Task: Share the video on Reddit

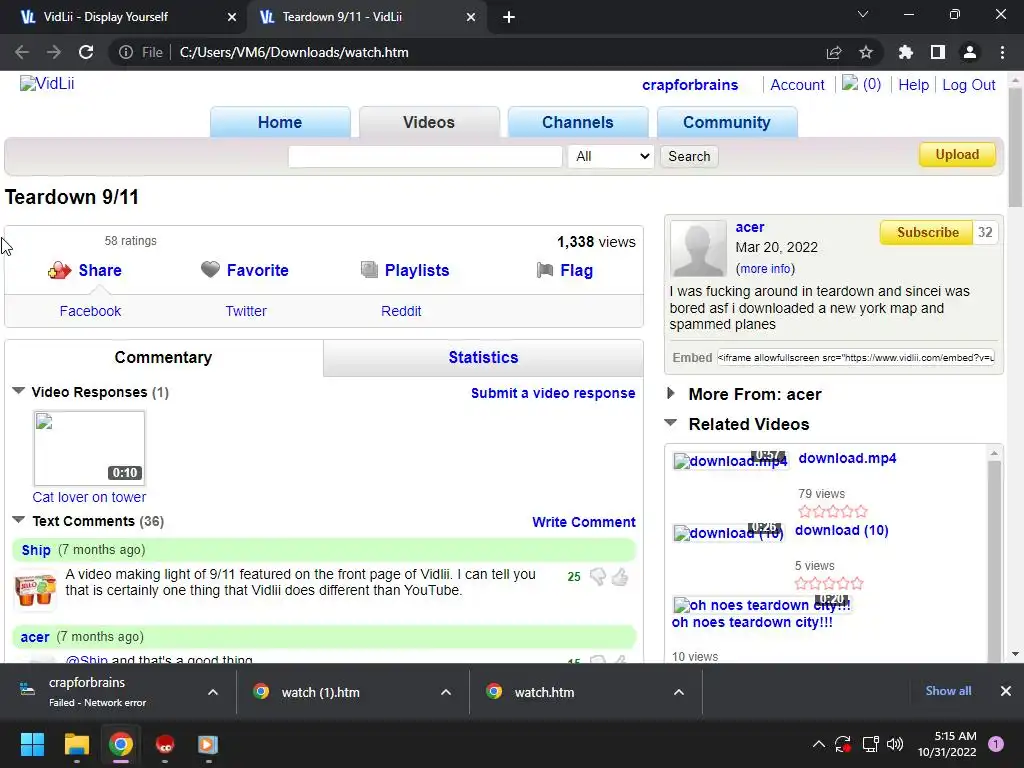Action: click(401, 311)
